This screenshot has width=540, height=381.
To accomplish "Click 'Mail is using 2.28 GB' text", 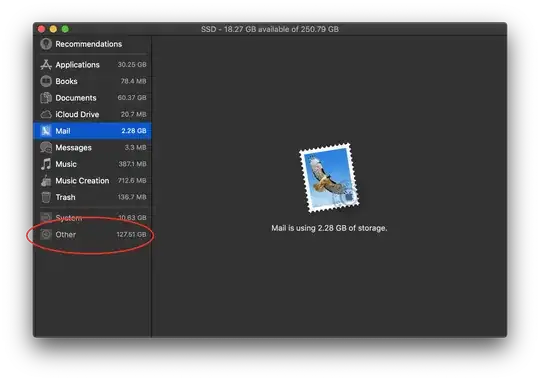I will pos(329,228).
